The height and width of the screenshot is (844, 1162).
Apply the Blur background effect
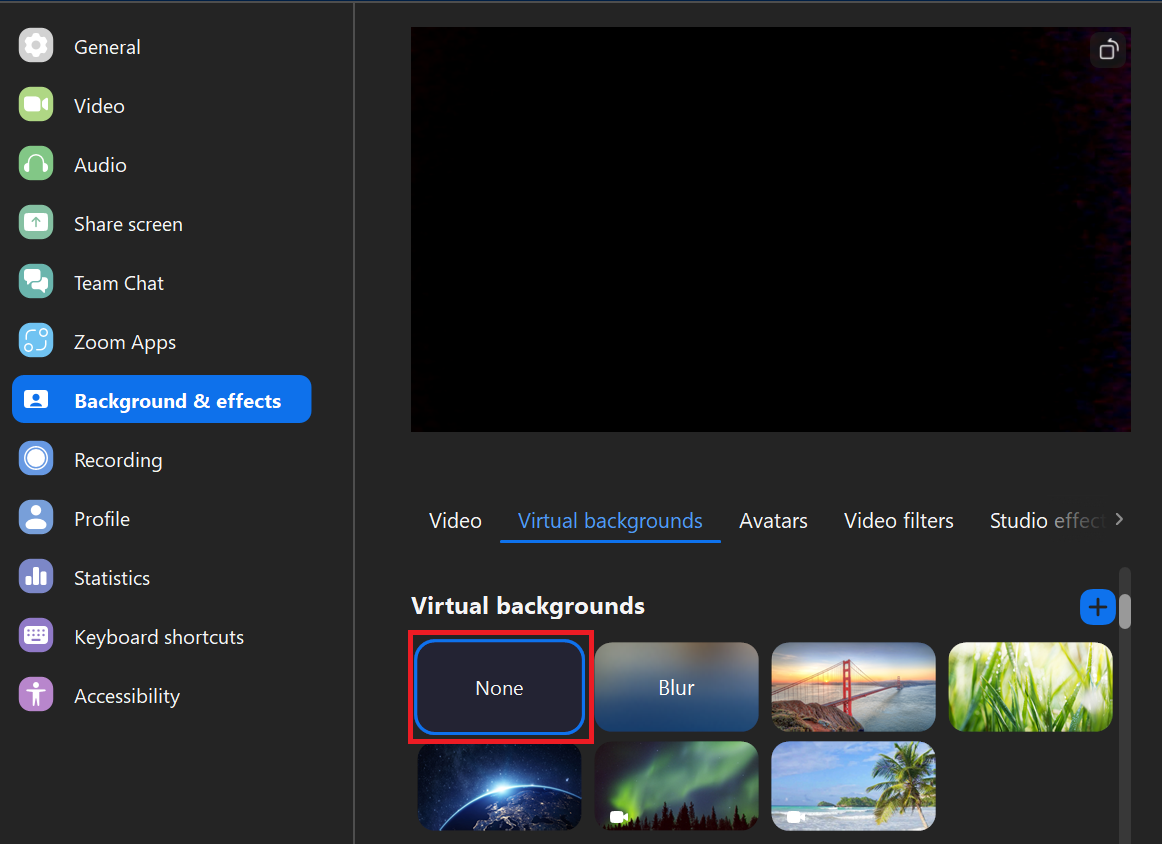pos(676,687)
